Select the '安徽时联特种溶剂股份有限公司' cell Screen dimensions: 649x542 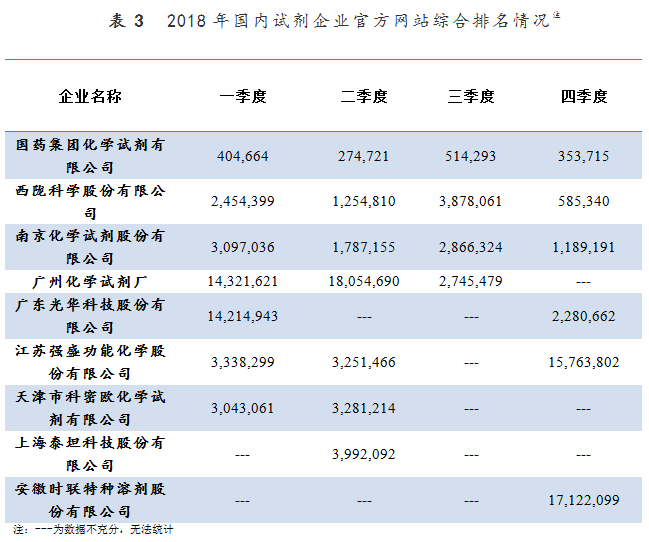(91, 500)
